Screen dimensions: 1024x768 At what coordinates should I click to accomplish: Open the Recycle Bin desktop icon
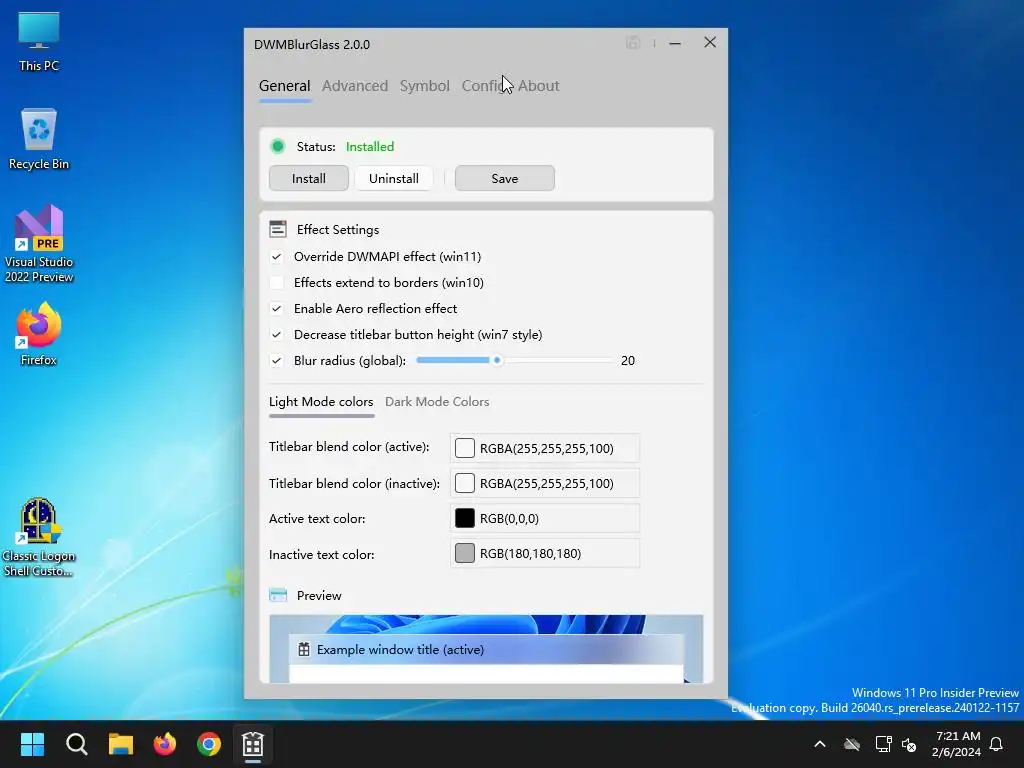click(x=39, y=139)
